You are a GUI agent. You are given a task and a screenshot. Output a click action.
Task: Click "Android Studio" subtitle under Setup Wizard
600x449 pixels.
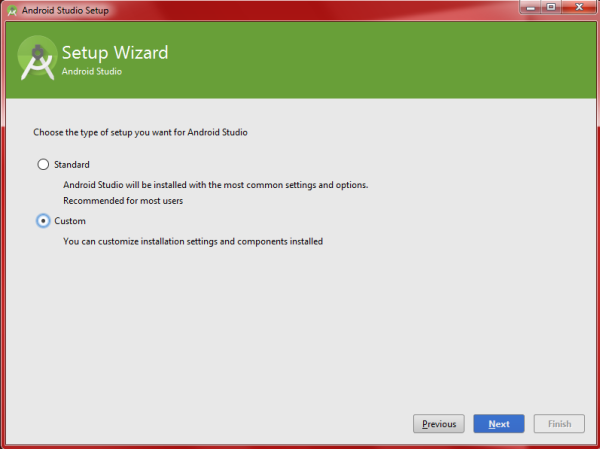tap(91, 72)
